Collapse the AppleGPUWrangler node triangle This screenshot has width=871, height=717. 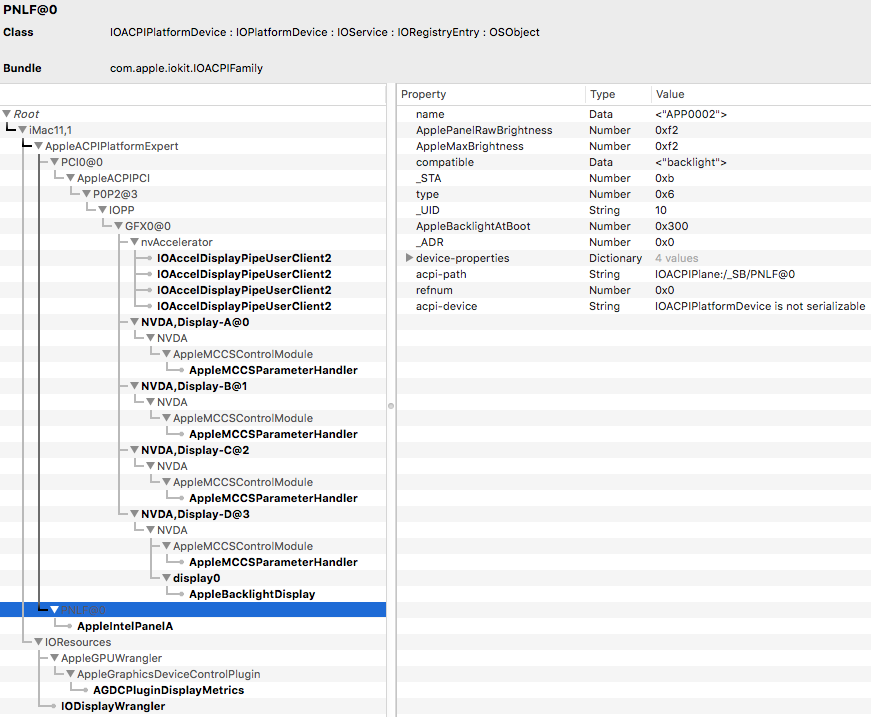[x=54, y=658]
